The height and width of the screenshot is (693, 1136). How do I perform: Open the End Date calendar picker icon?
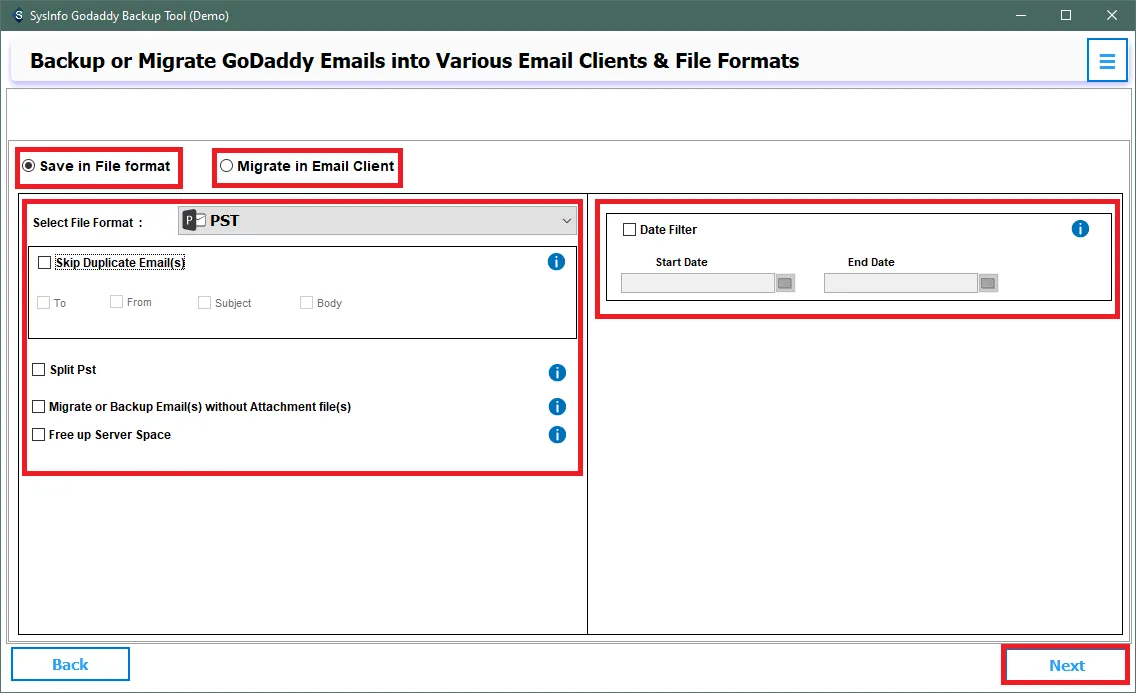(x=988, y=283)
